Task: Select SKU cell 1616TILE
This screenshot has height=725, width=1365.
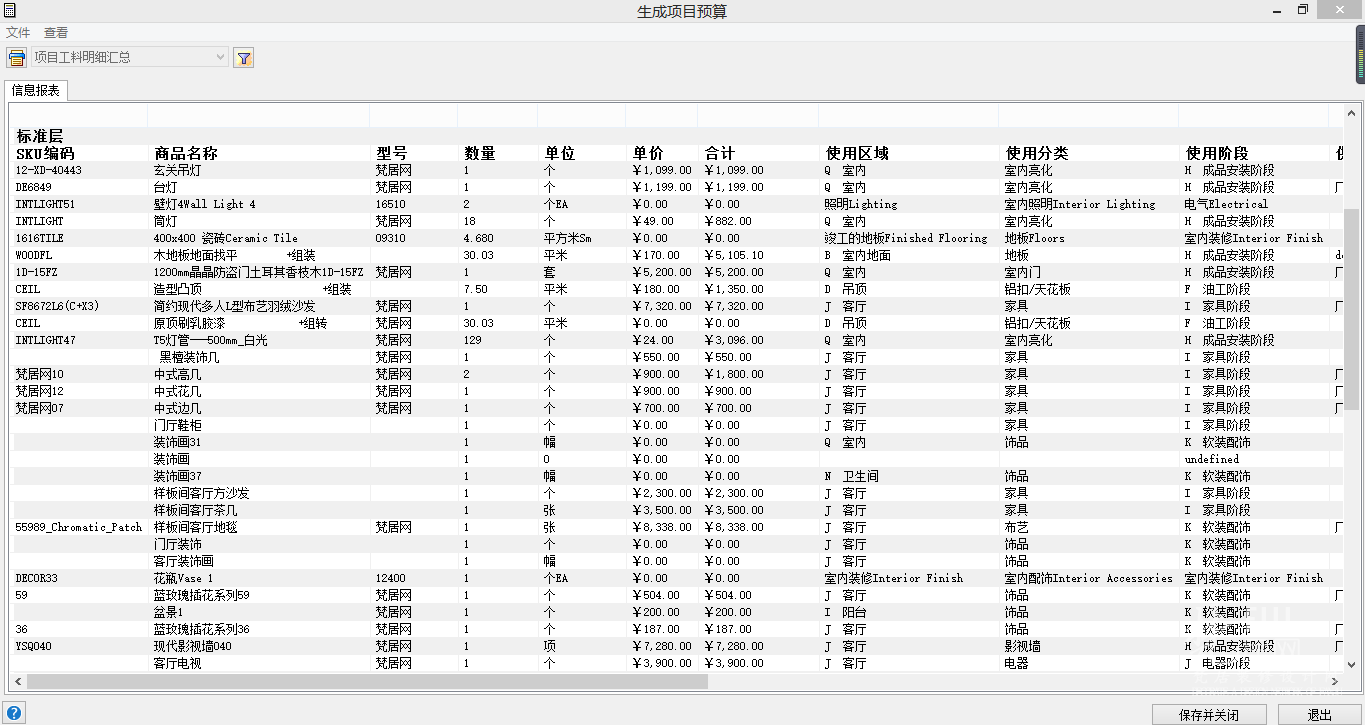Action: tap(39, 238)
